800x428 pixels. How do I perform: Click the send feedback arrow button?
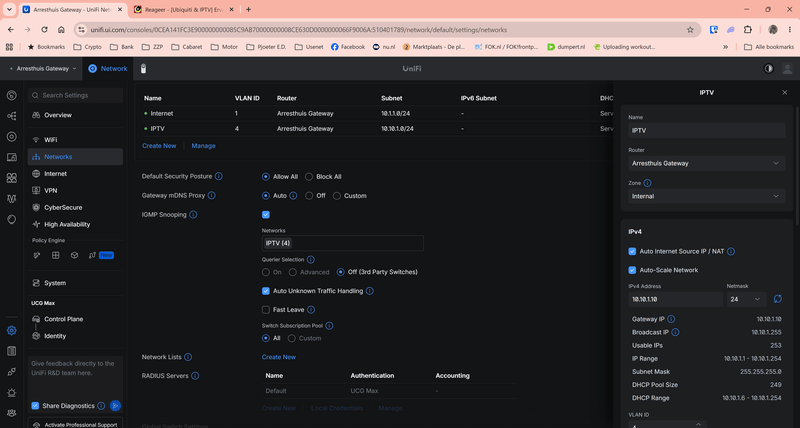115,406
